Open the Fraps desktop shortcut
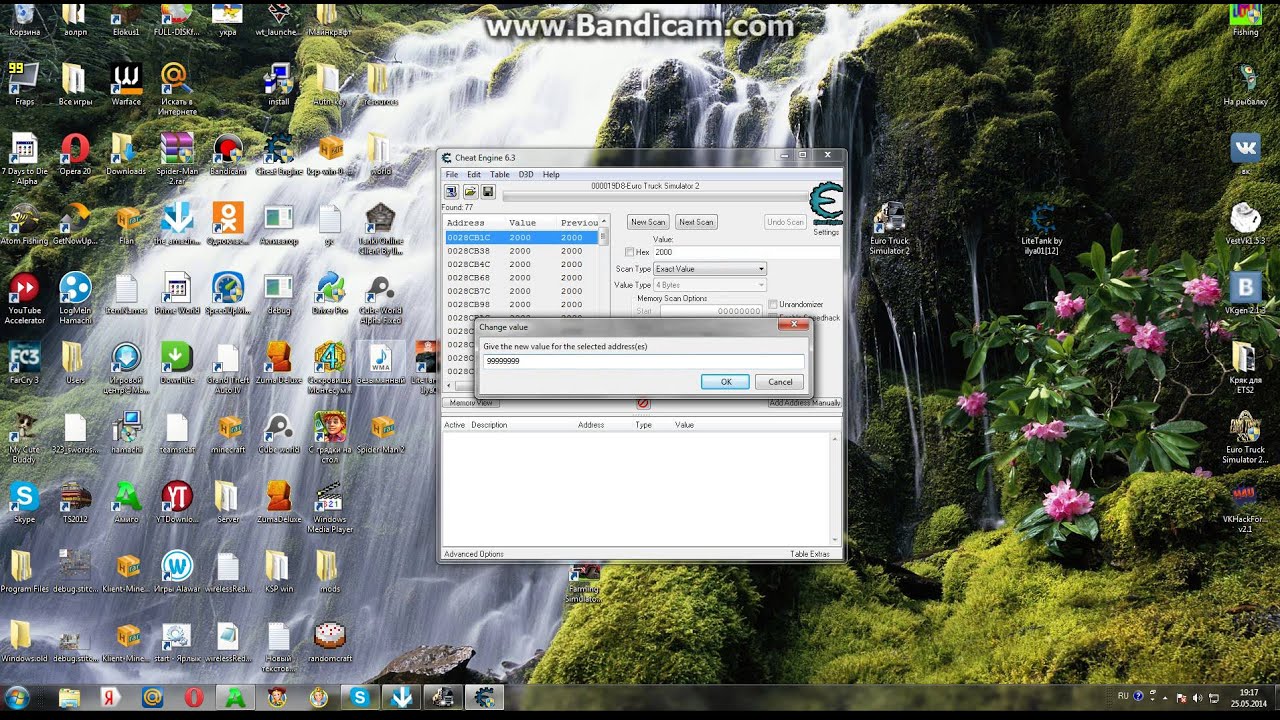This screenshot has height=720, width=1280. (24, 84)
